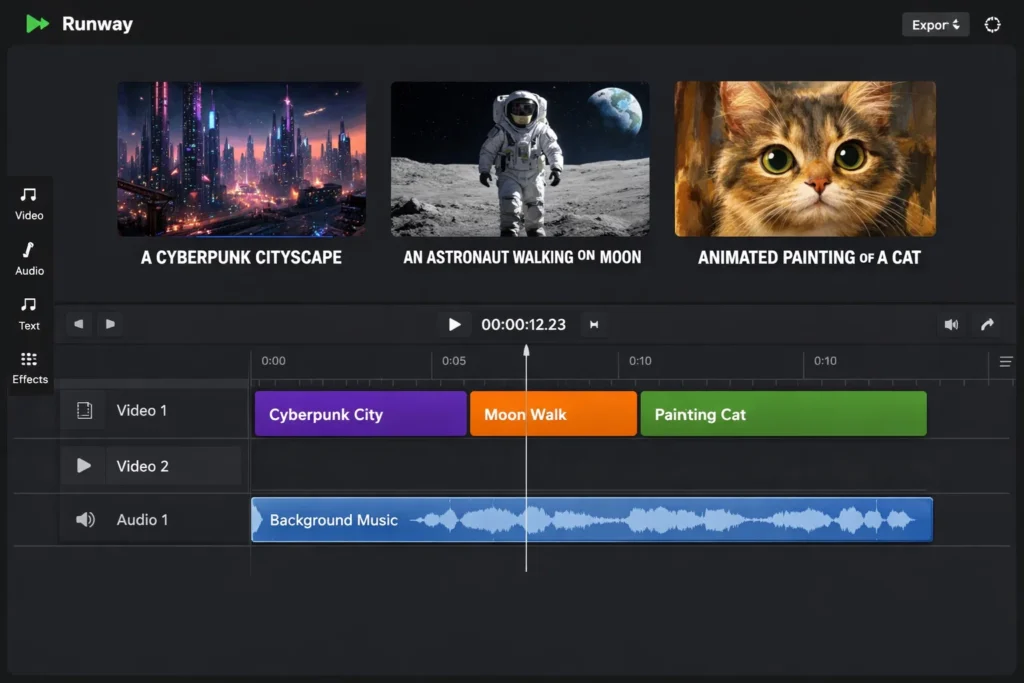Click the Runway logo icon
The image size is (1024, 683).
click(37, 23)
